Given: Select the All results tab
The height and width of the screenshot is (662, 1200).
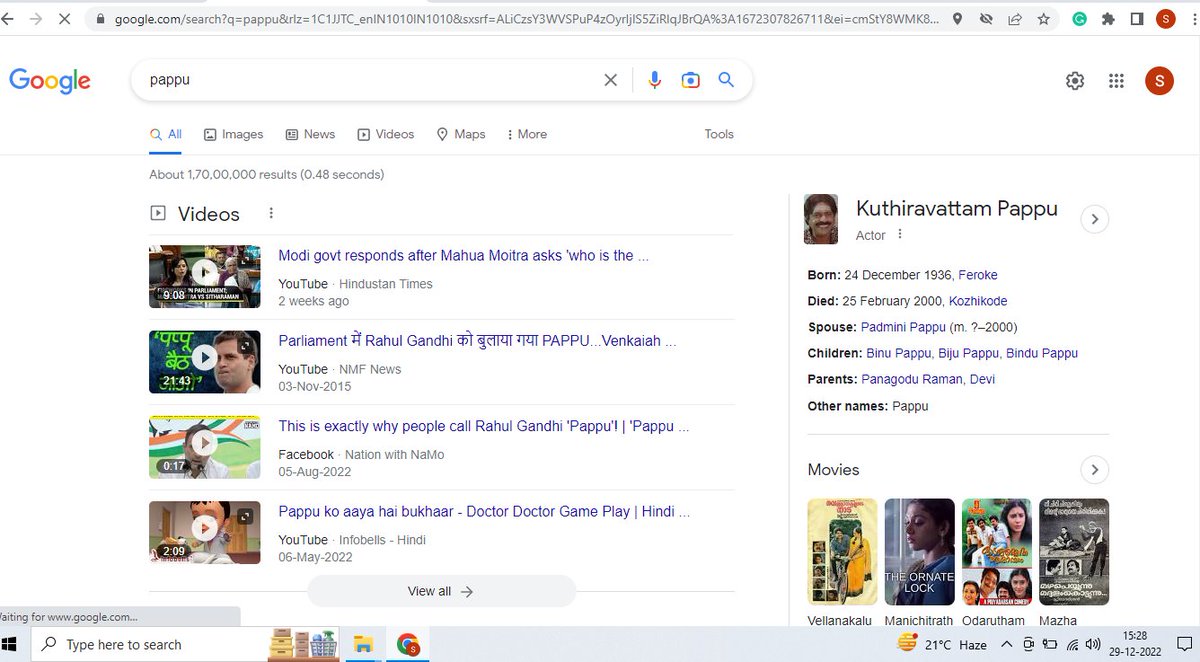Looking at the screenshot, I should pyautogui.click(x=166, y=134).
